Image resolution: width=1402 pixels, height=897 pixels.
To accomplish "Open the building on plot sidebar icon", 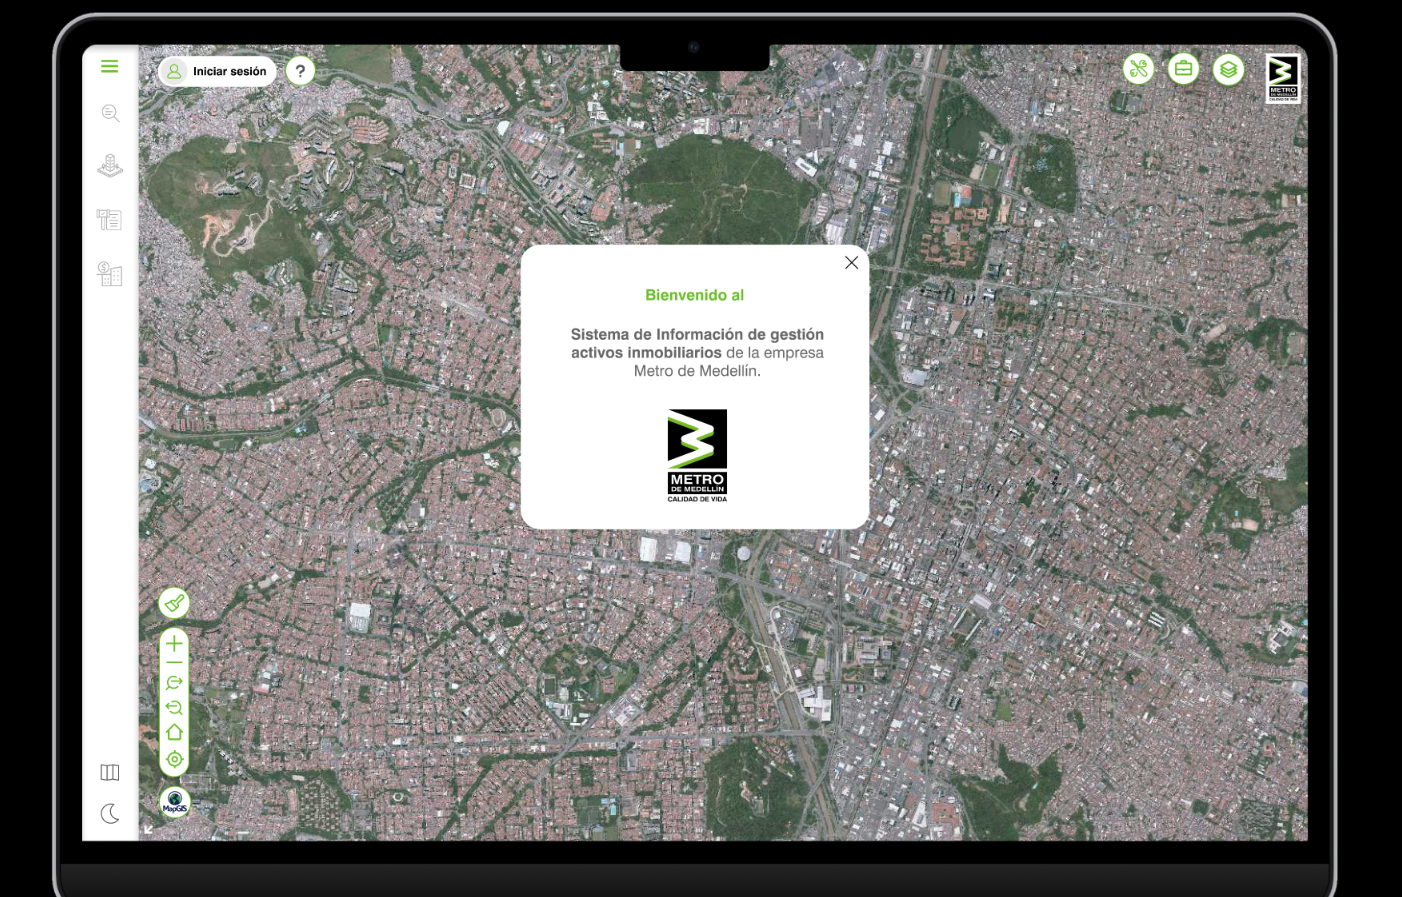I will [x=110, y=165].
